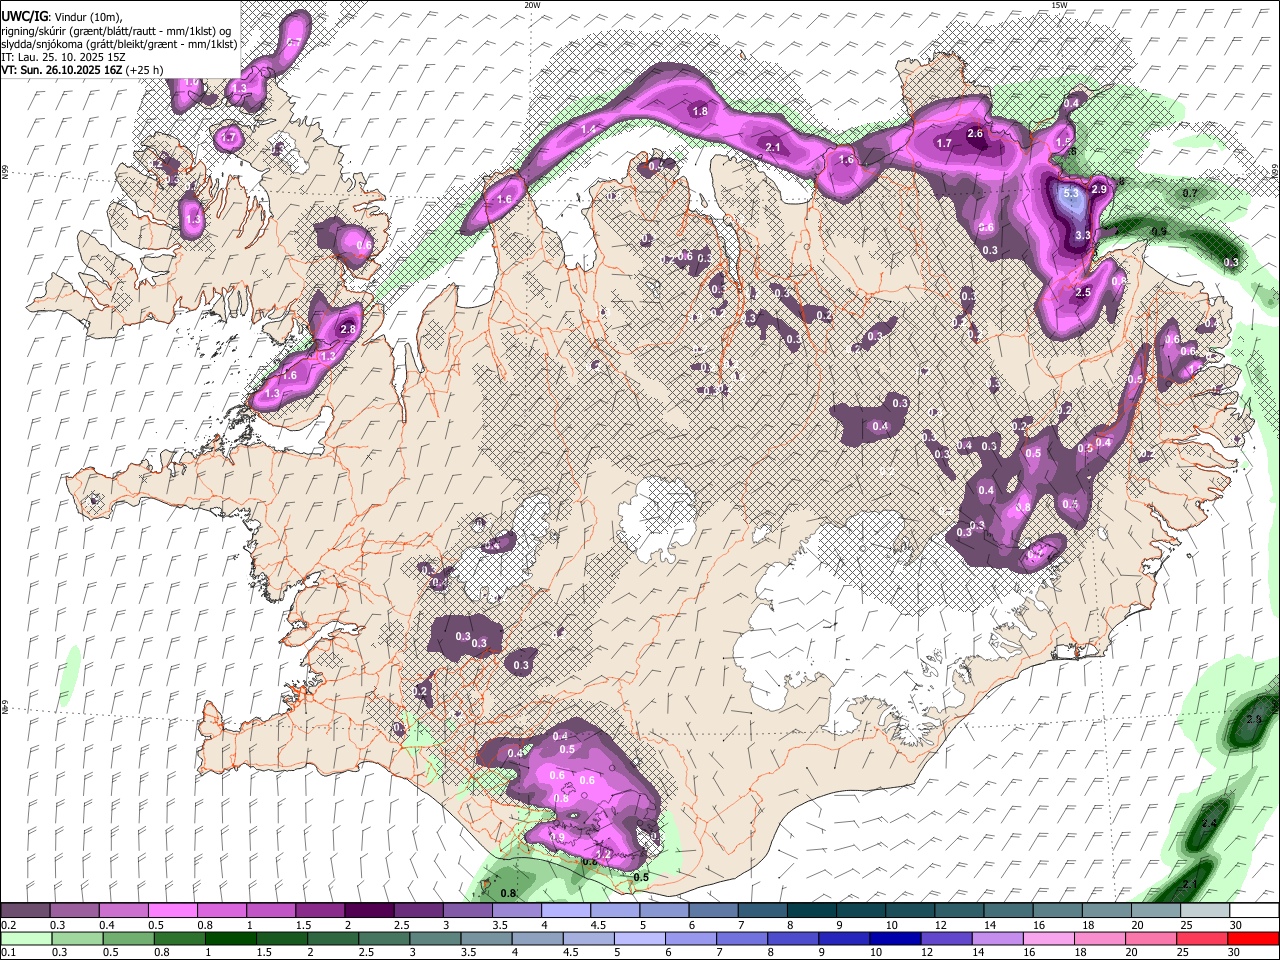Pick the pale green 0.1 swatch in rain scale
Viewport: 1280px width, 960px height.
[25, 937]
